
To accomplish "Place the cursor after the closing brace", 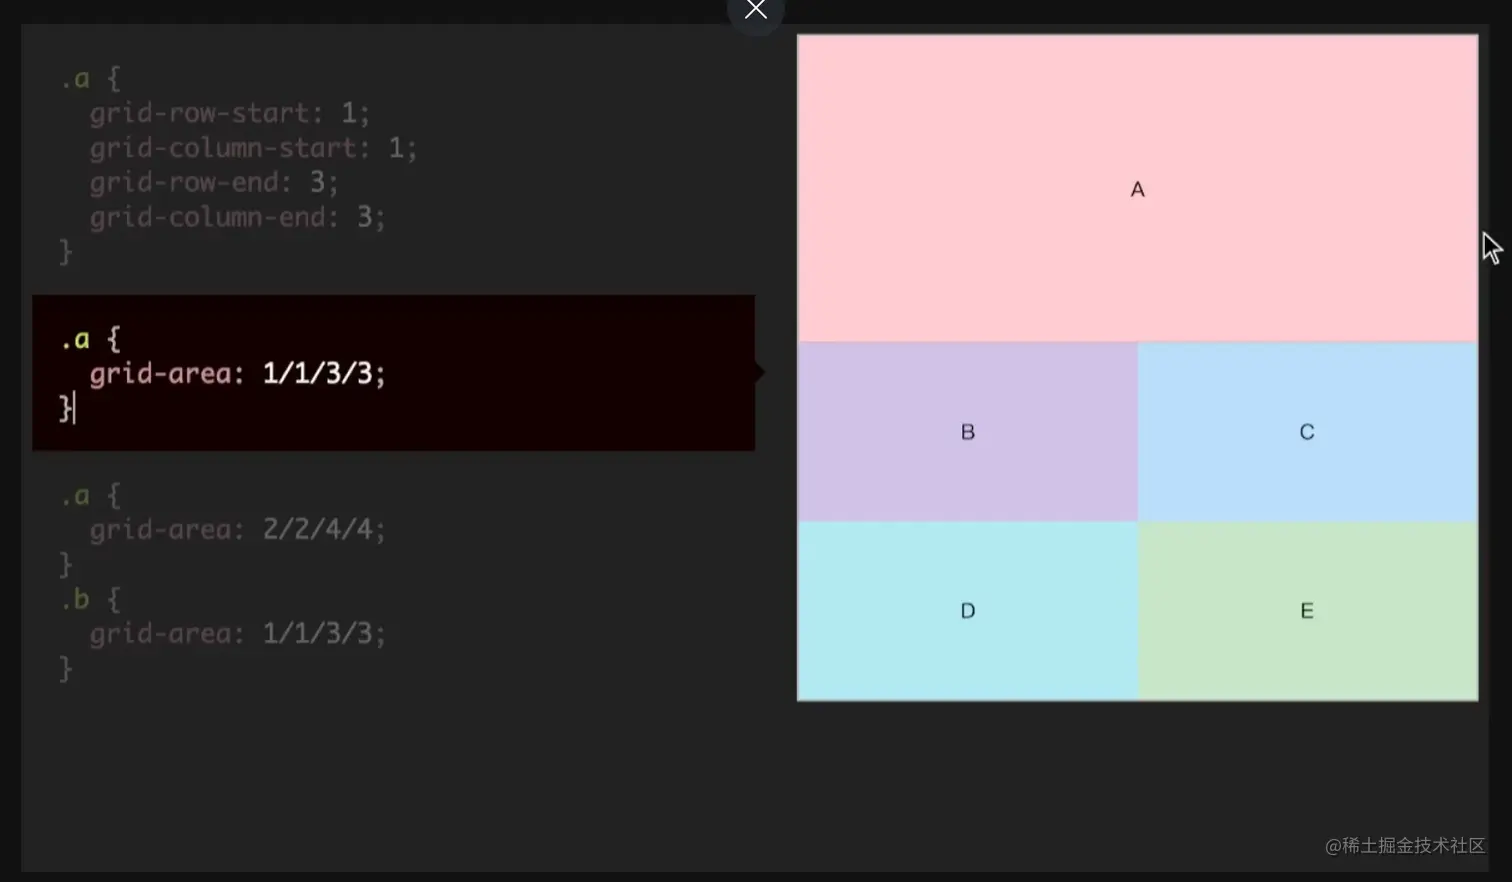I will point(72,409).
